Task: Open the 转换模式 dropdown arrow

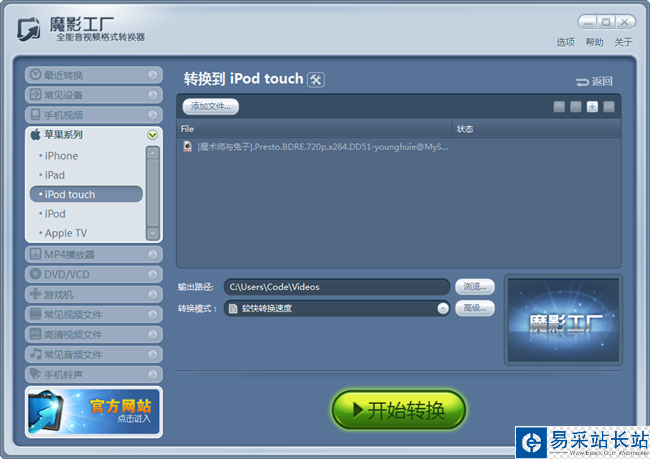Action: click(x=443, y=308)
